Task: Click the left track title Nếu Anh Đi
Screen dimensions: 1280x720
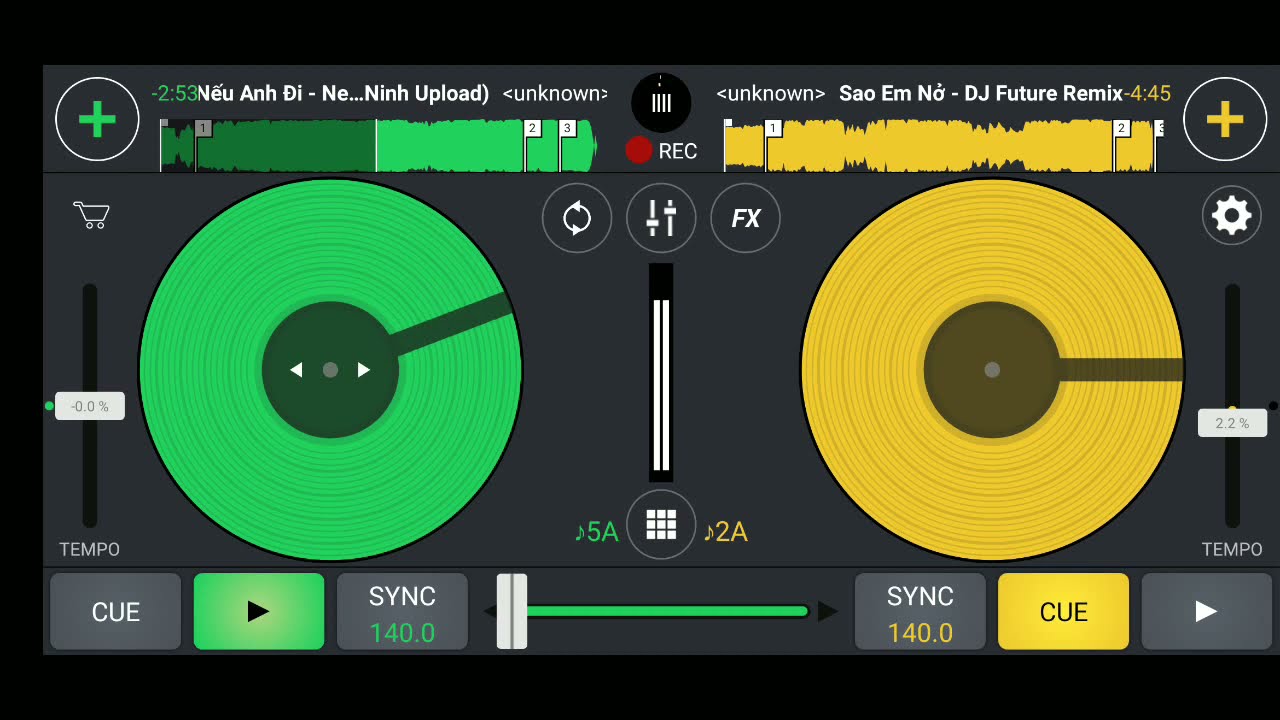Action: [344, 93]
